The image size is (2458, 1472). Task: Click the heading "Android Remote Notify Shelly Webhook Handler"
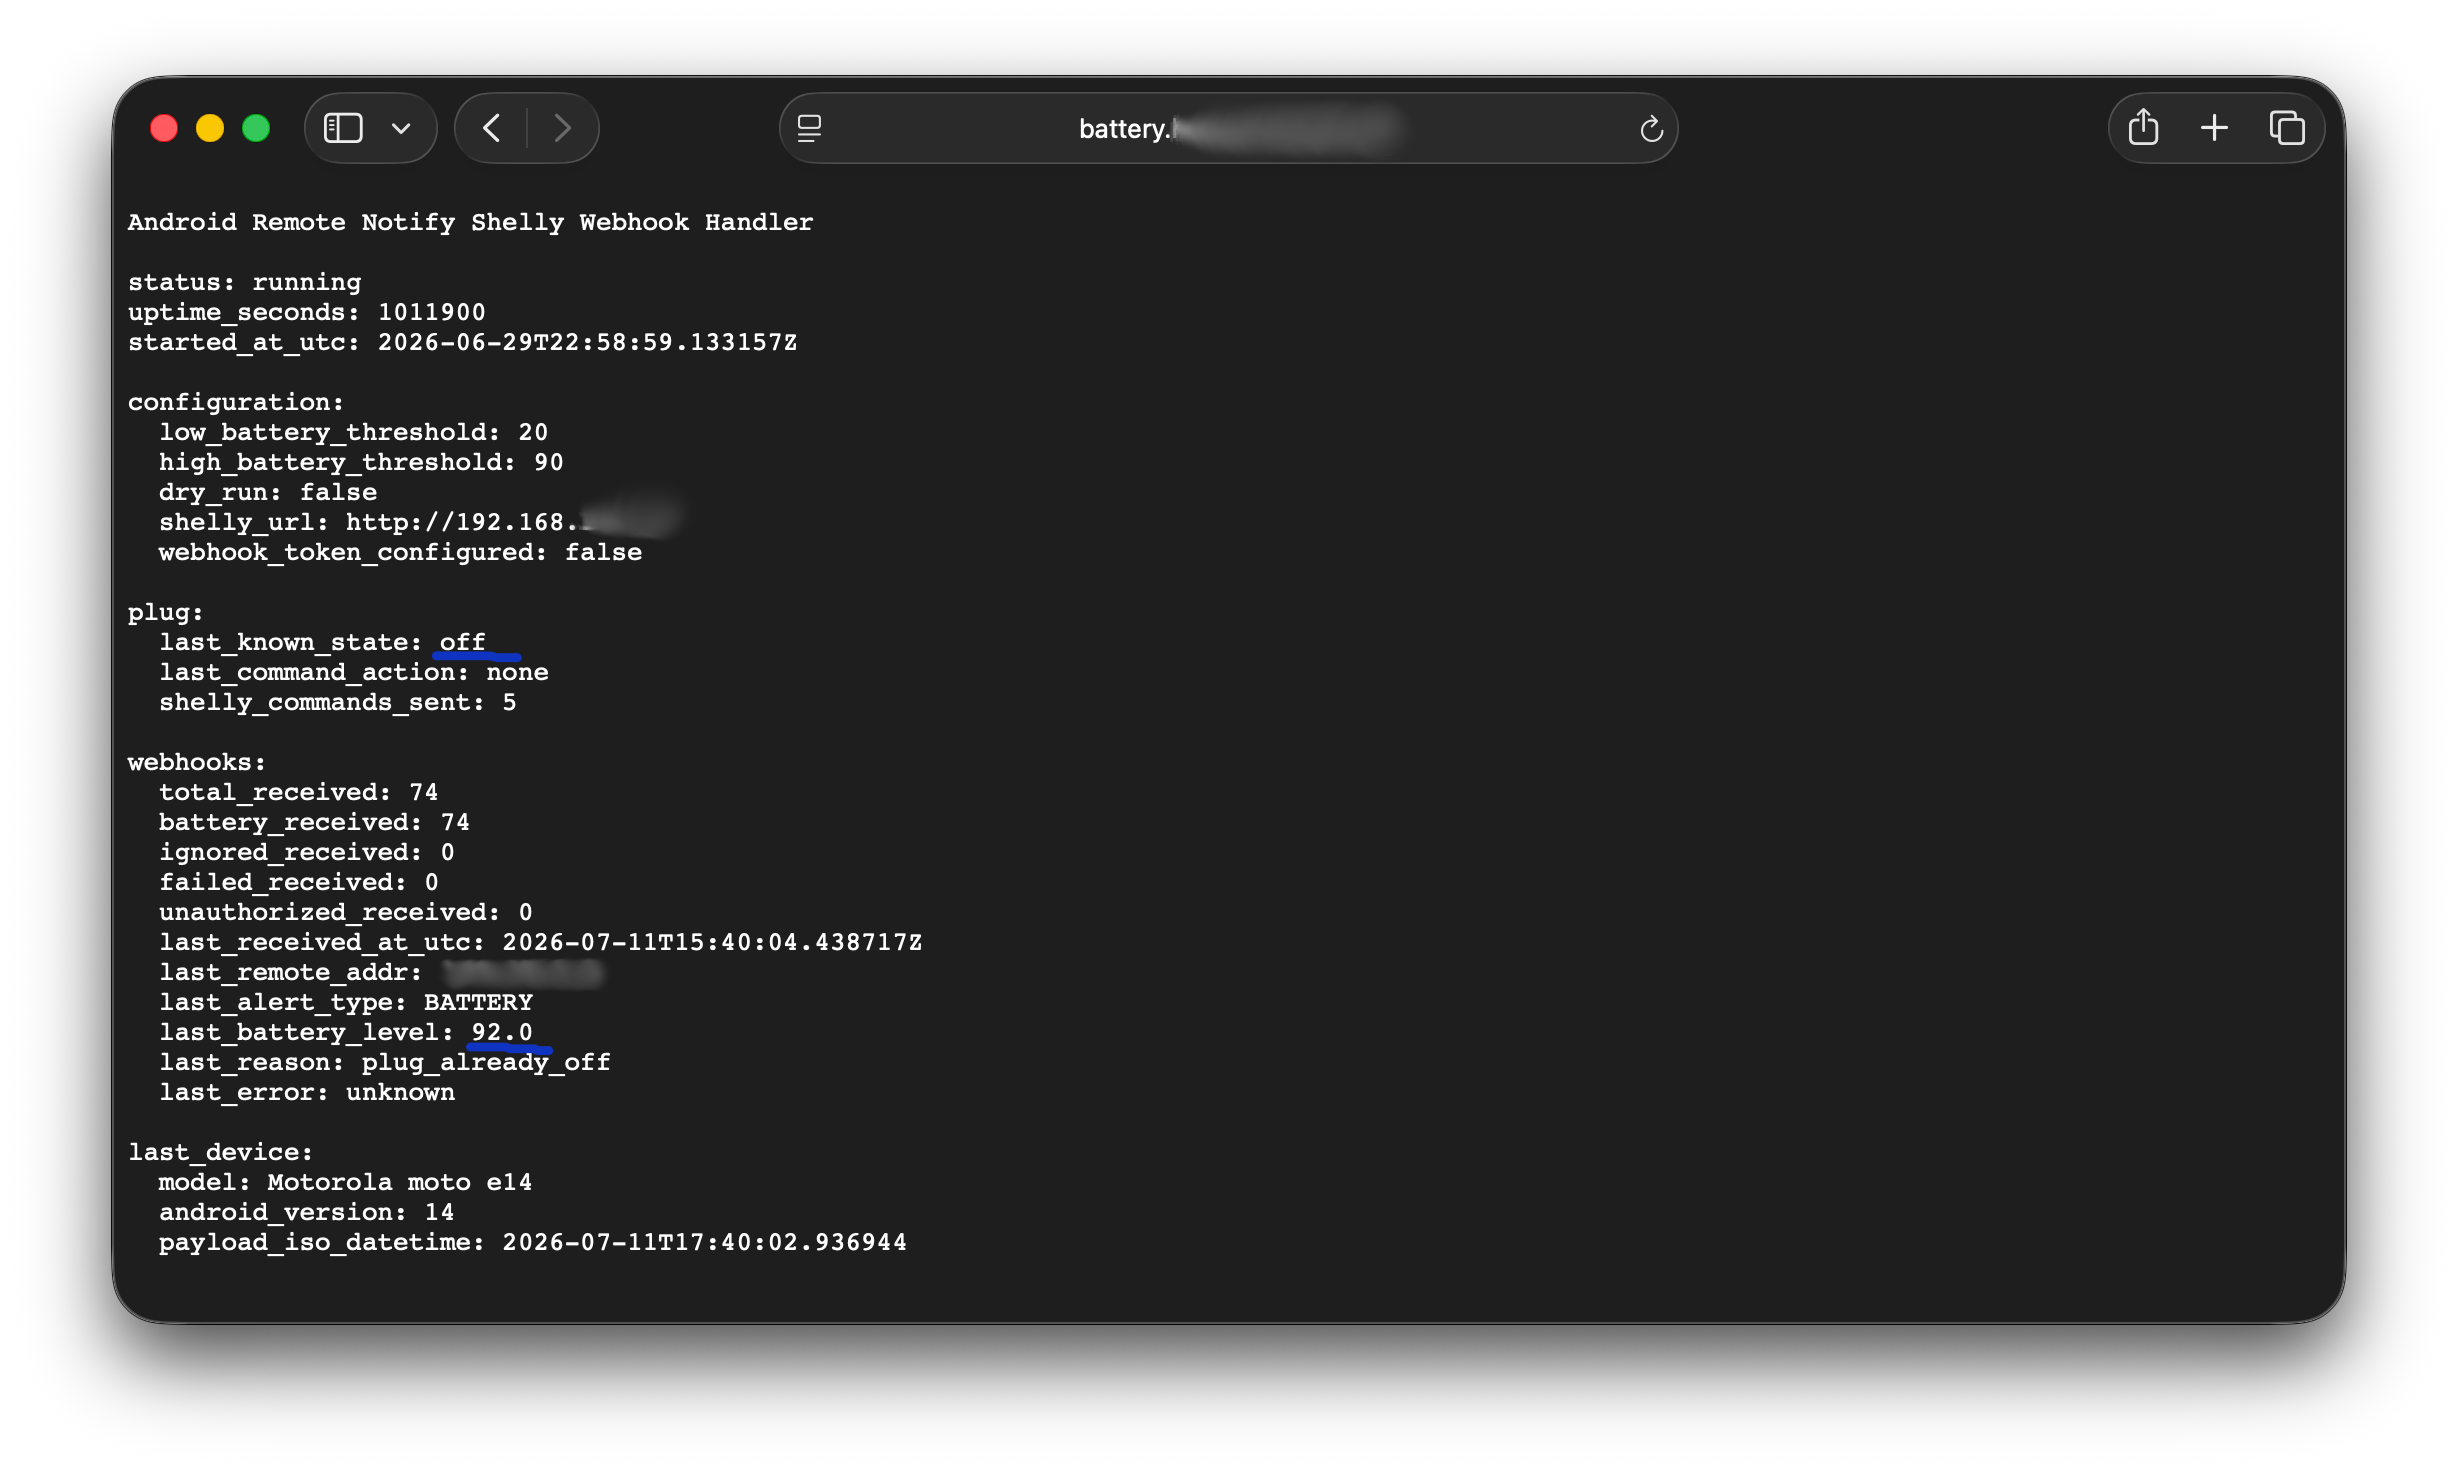[470, 222]
